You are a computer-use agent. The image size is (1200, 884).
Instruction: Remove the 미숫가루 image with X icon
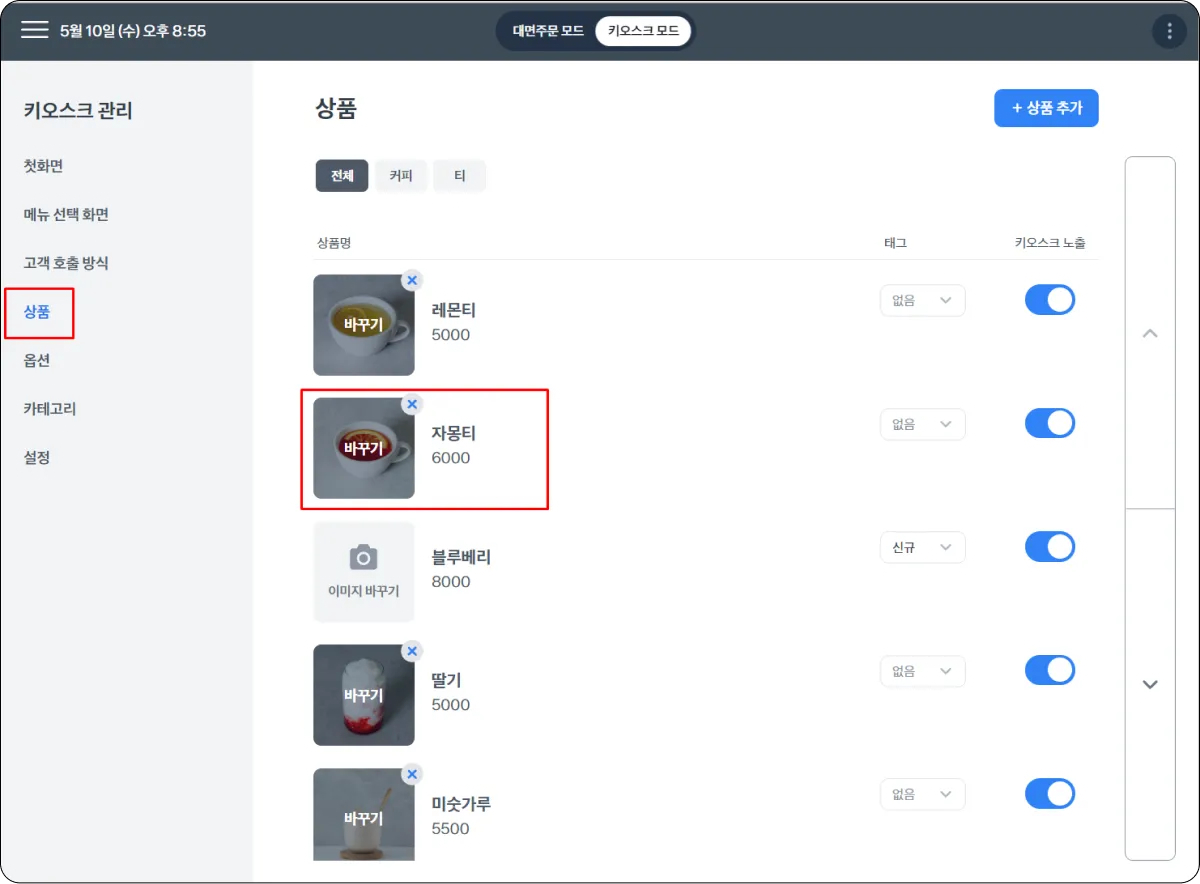[x=412, y=774]
